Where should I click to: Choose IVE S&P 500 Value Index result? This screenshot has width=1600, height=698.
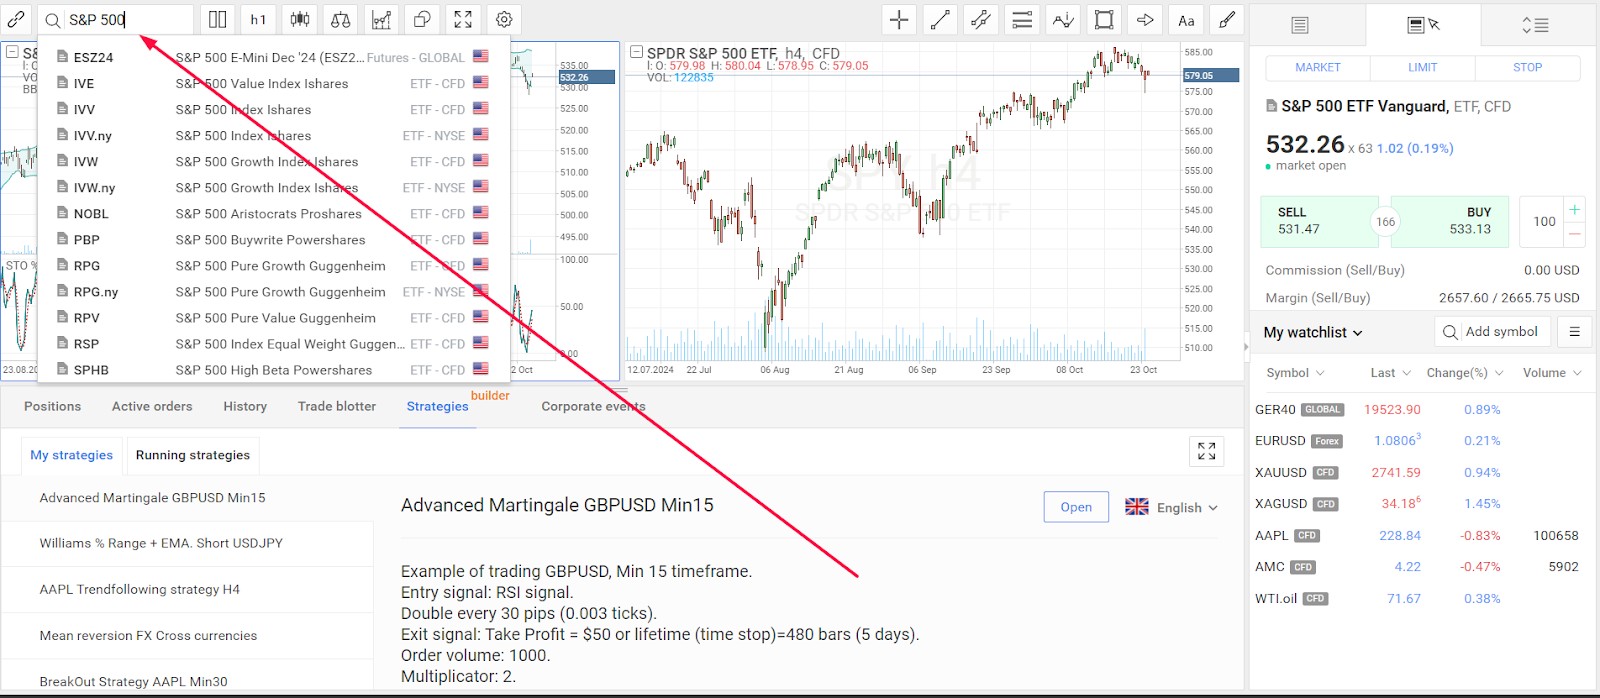click(x=273, y=83)
